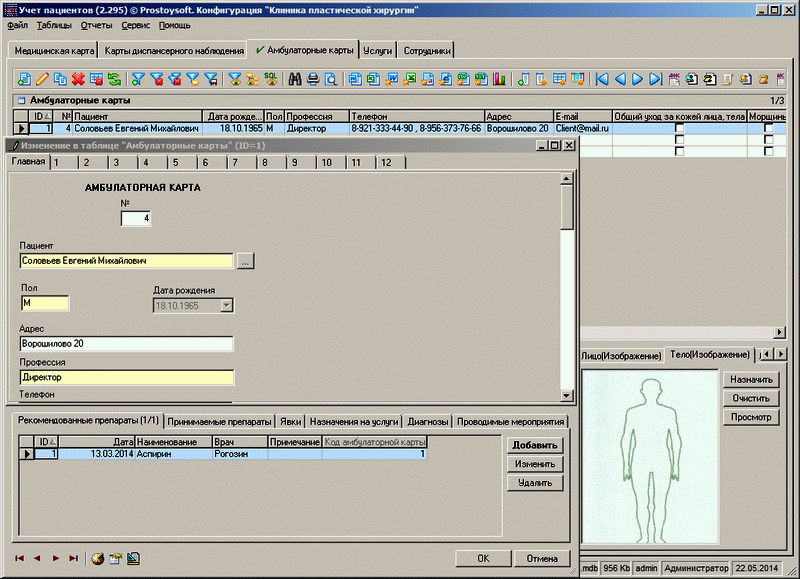This screenshot has height=579, width=800.
Task: Click the printer icon in toolbar
Action: (313, 79)
